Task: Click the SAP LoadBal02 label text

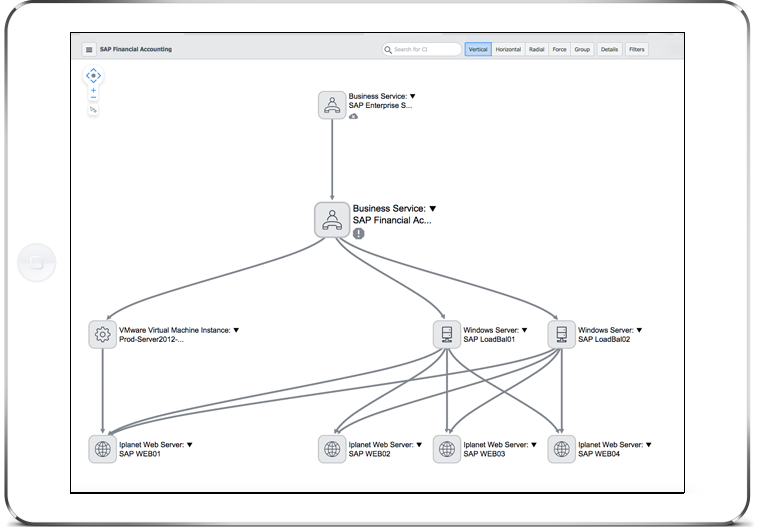Action: [x=604, y=339]
